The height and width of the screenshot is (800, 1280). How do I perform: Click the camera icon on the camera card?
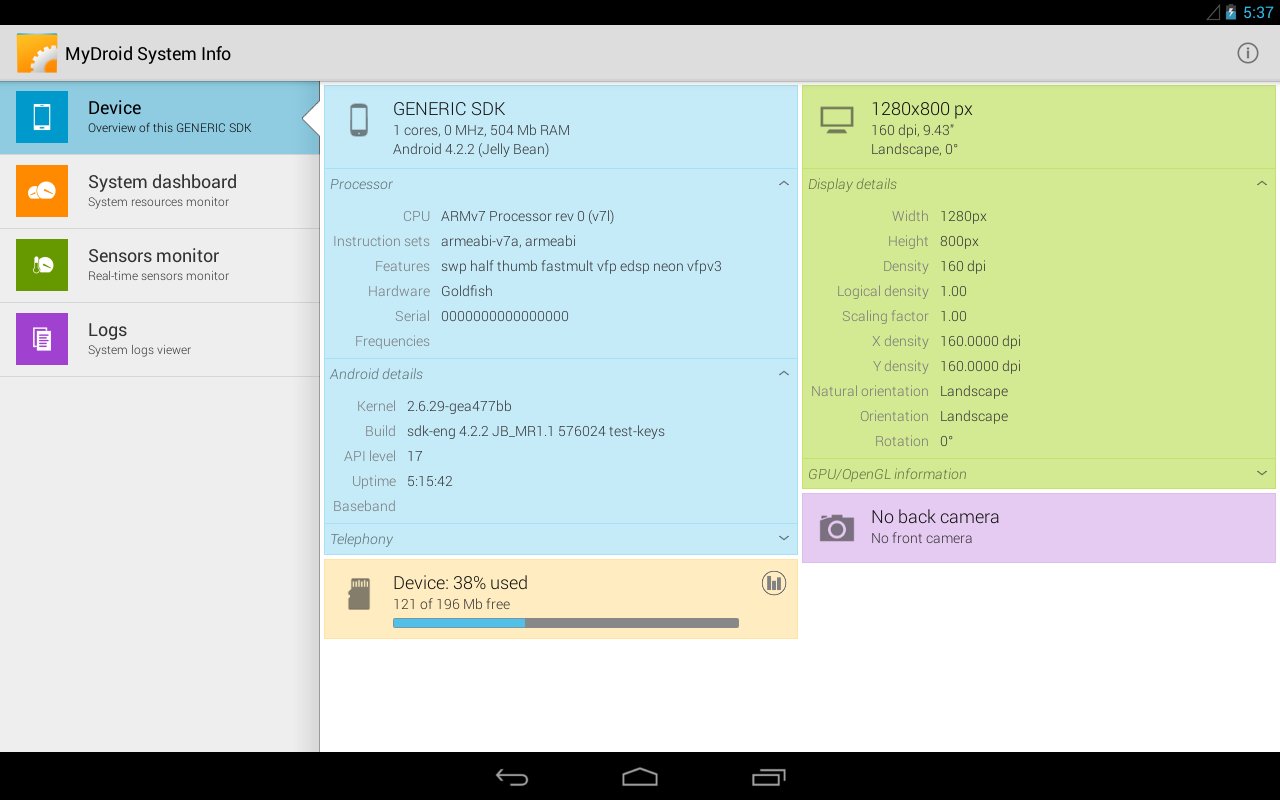click(836, 528)
